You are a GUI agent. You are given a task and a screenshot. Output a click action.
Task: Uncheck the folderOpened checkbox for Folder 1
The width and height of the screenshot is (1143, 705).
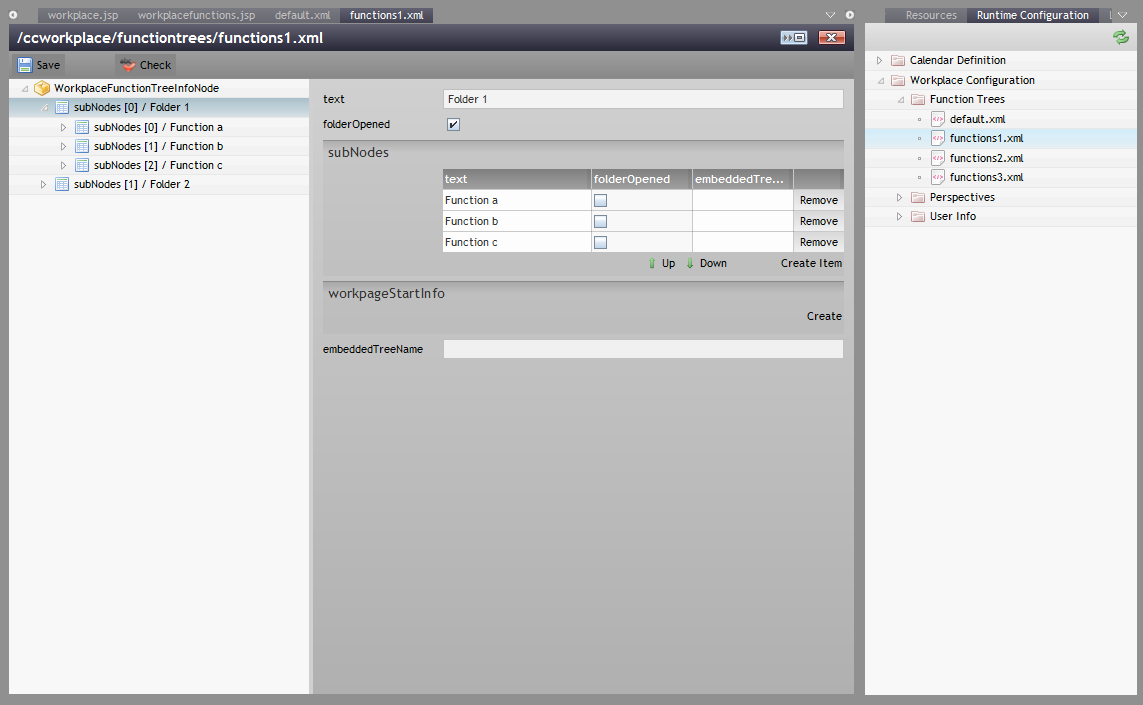[x=453, y=125]
